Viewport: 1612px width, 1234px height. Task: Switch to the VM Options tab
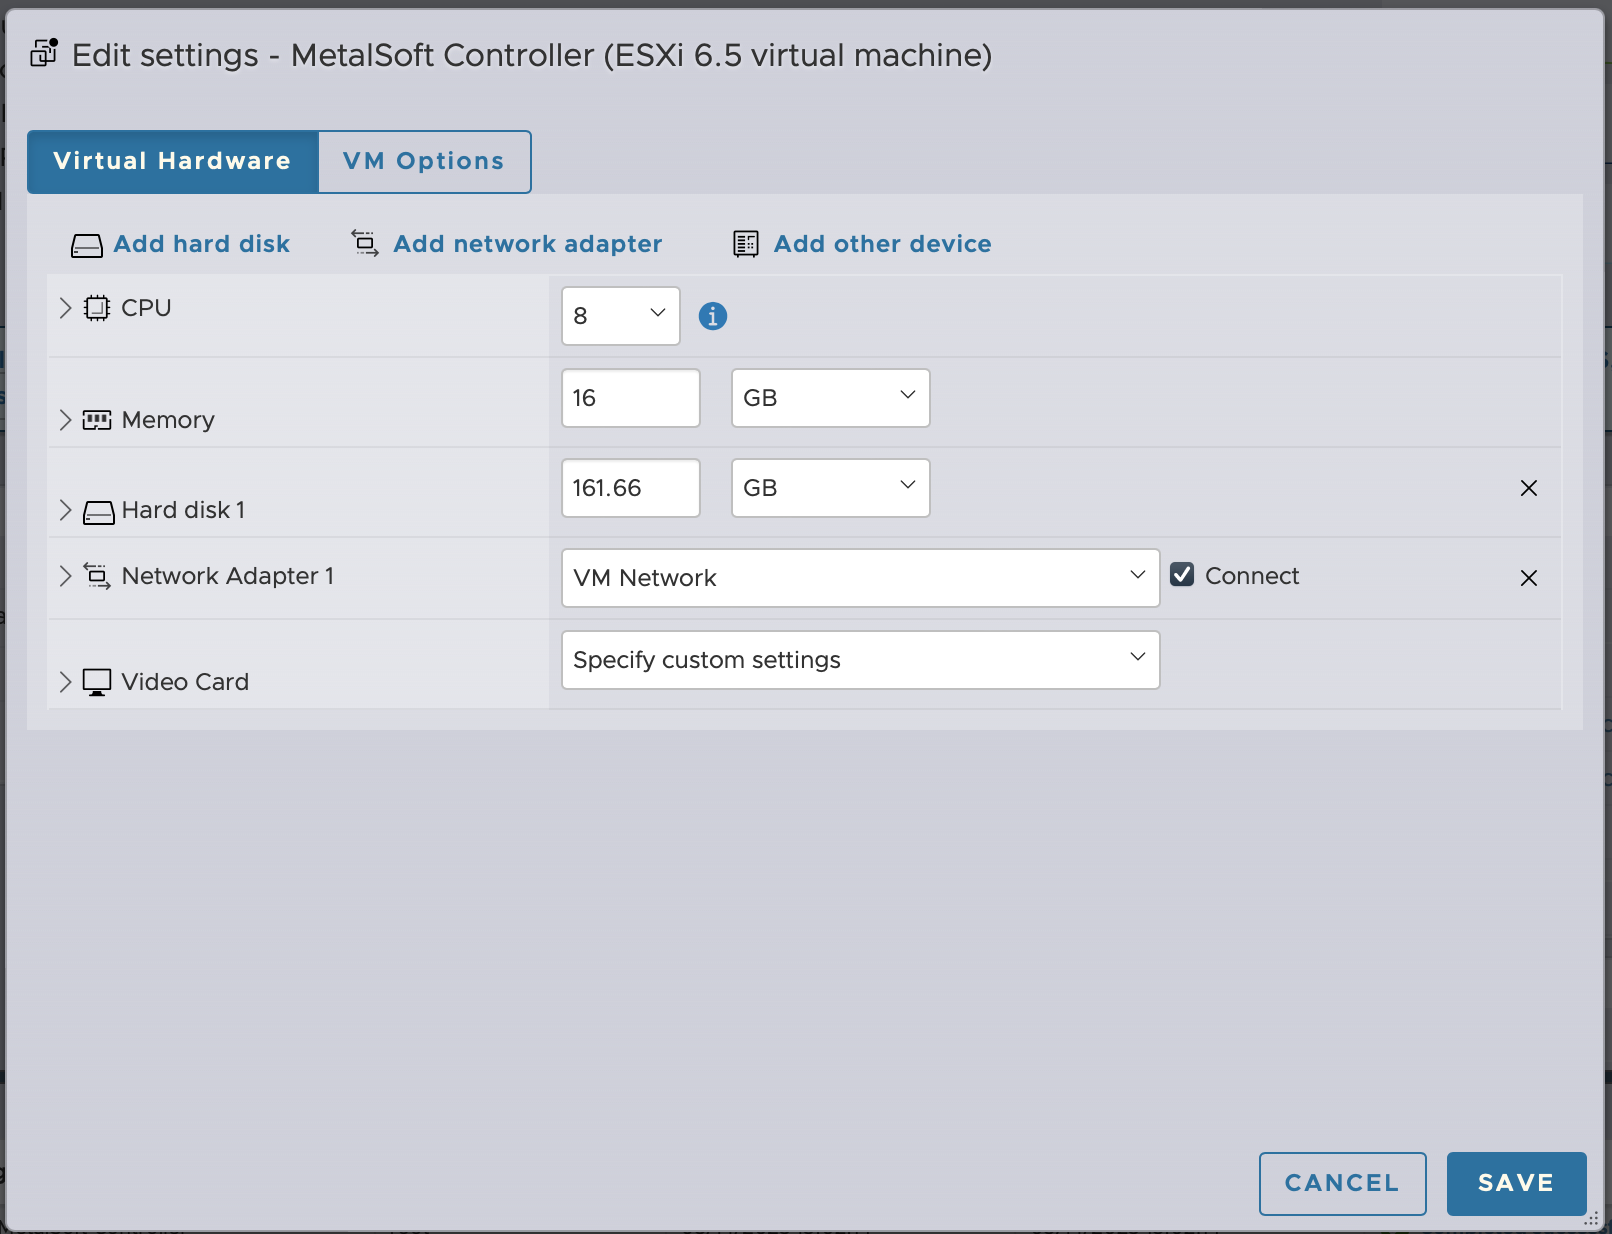click(x=424, y=161)
